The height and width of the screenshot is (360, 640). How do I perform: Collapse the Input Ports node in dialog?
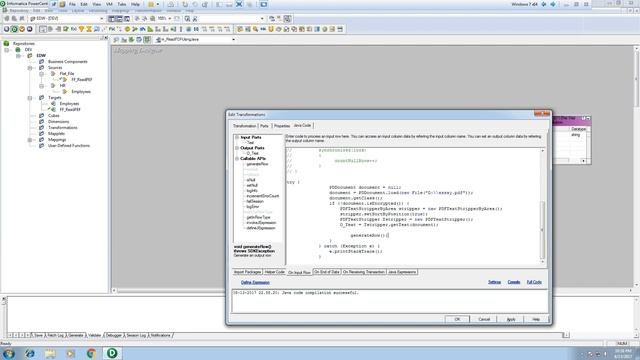click(237, 137)
